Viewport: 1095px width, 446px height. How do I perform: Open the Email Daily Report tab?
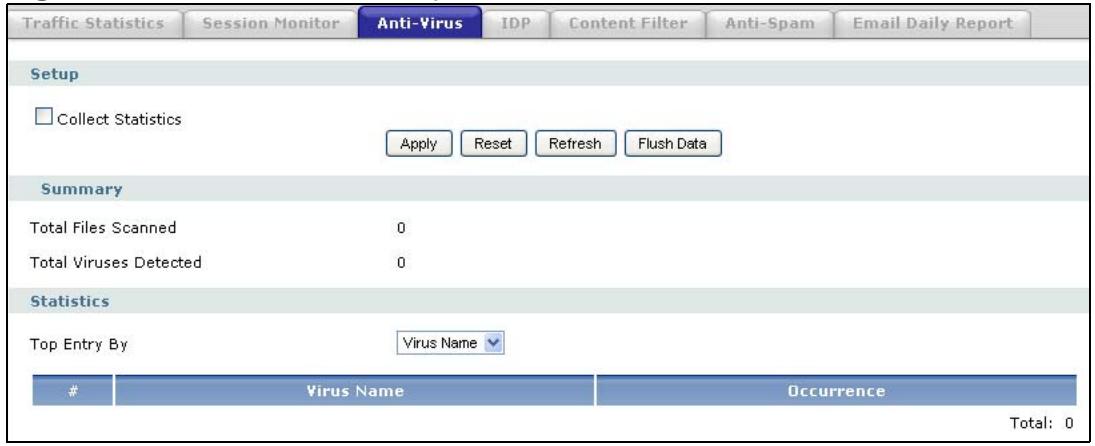click(x=933, y=24)
